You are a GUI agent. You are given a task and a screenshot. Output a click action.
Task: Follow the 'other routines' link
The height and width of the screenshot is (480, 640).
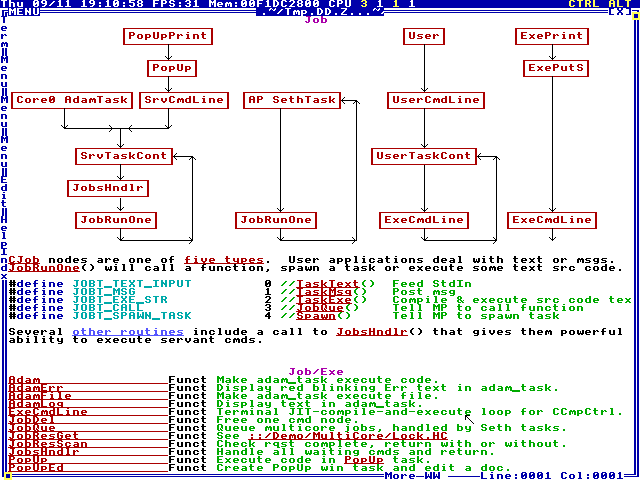[128, 332]
